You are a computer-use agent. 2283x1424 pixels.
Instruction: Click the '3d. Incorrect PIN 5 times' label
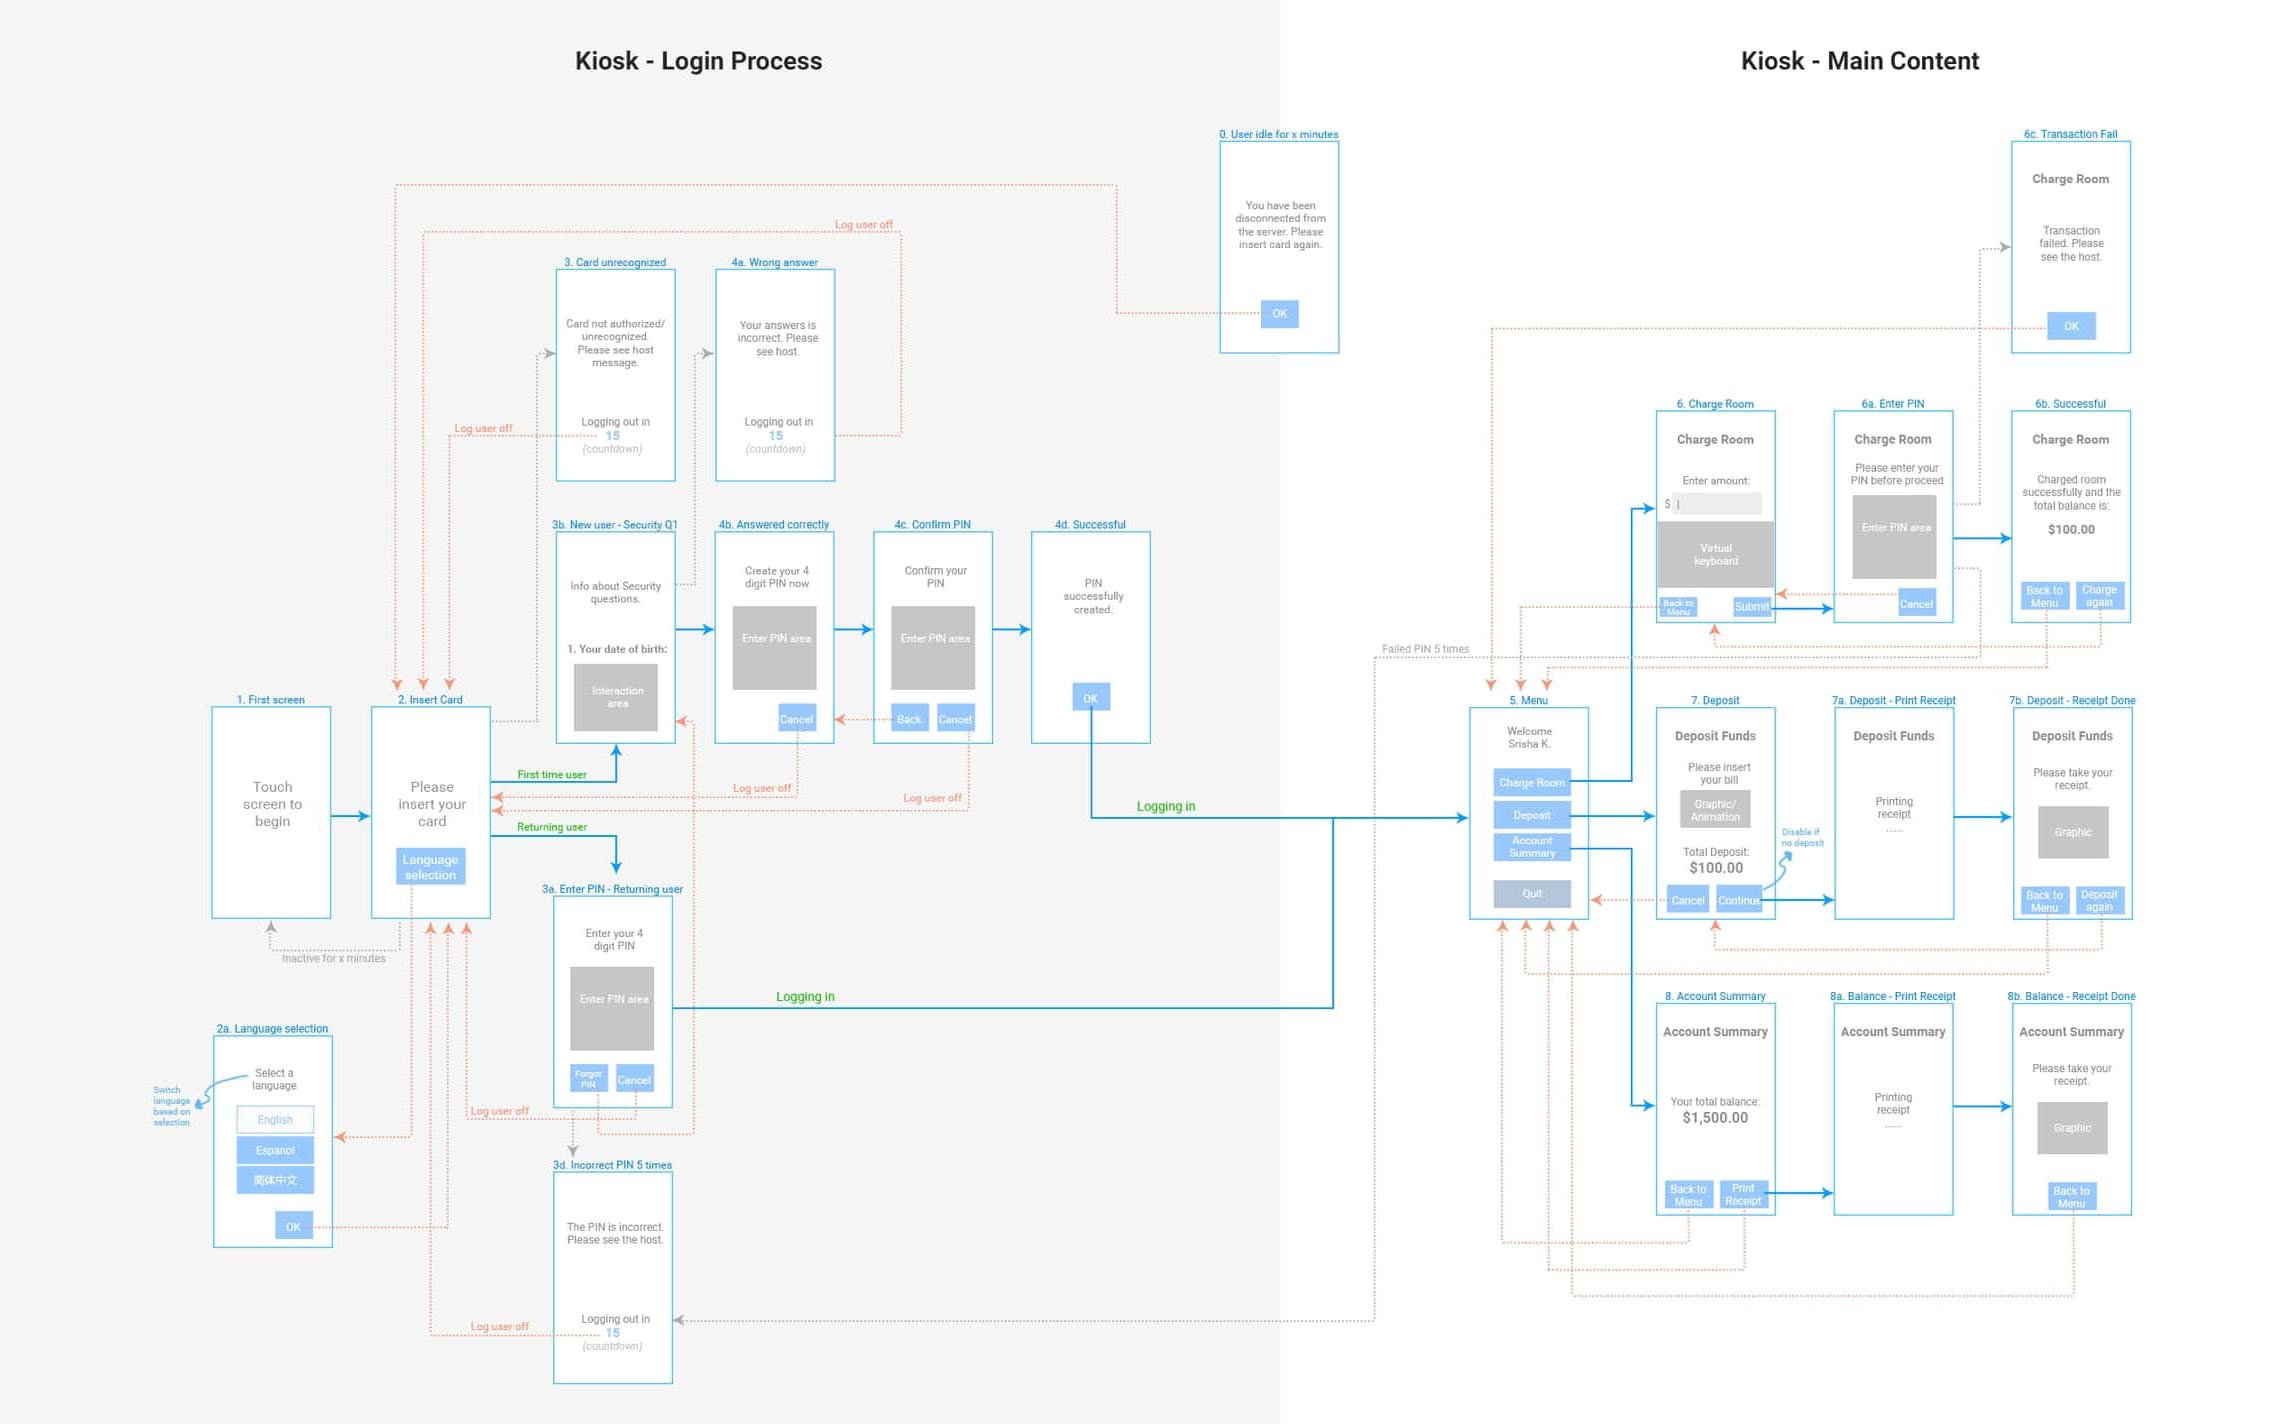tap(612, 1165)
